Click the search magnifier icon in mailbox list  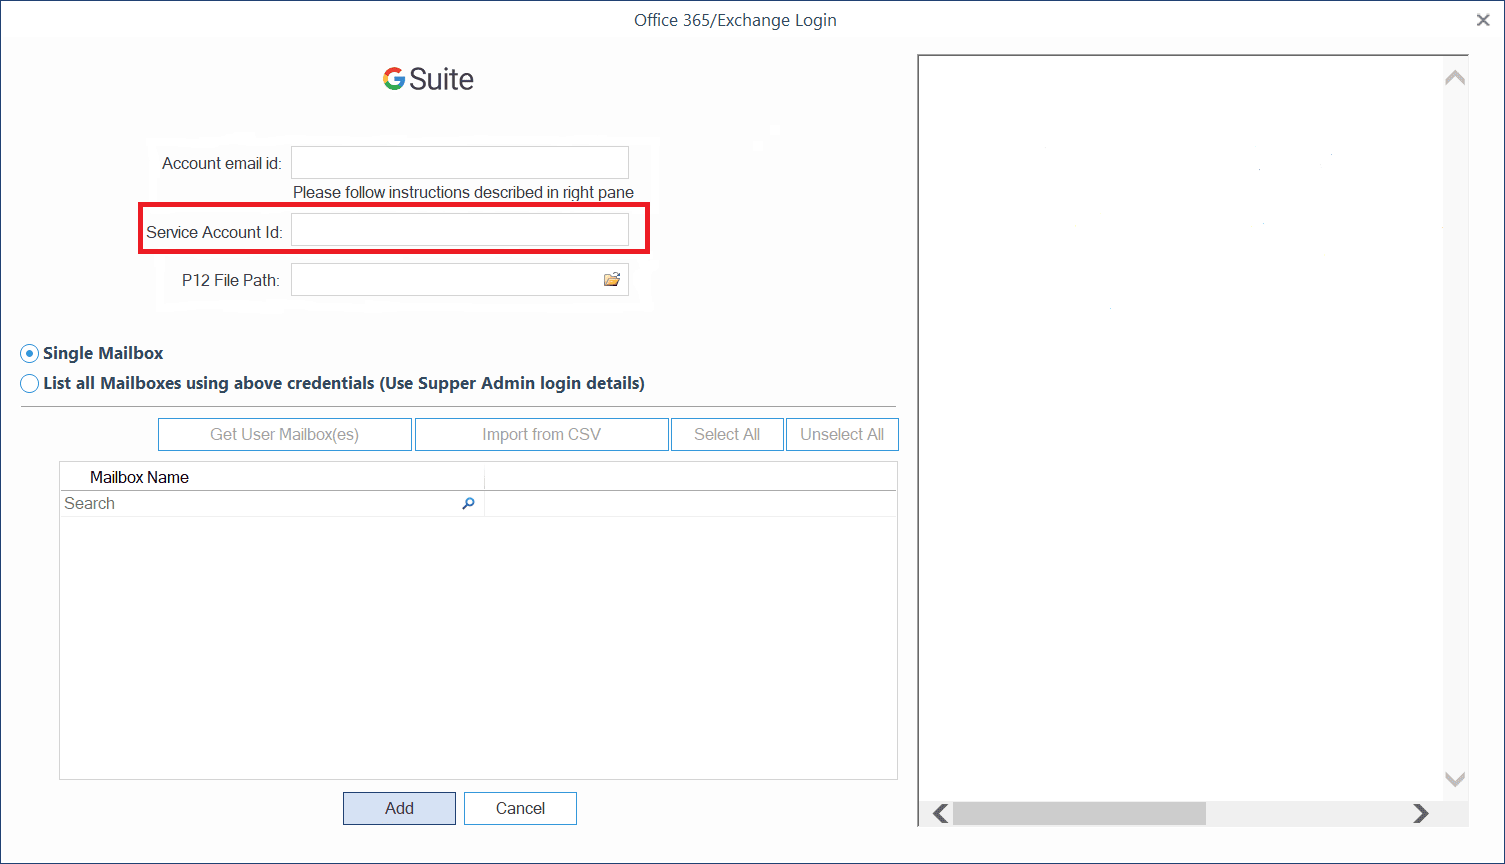coord(468,504)
